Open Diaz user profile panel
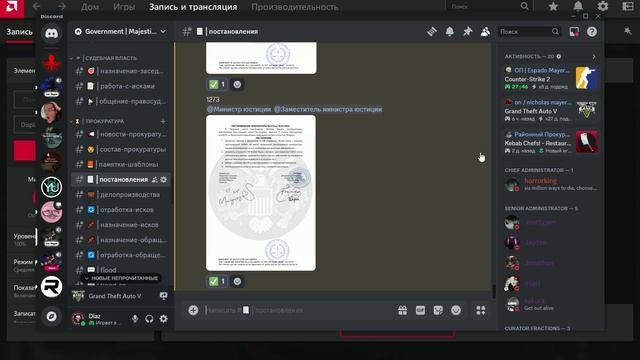Image resolution: width=640 pixels, height=360 pixels. pyautogui.click(x=98, y=319)
